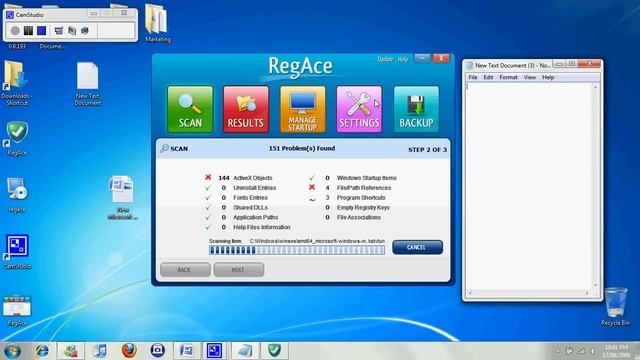Select the Marketing folder on the desktop

click(x=158, y=23)
